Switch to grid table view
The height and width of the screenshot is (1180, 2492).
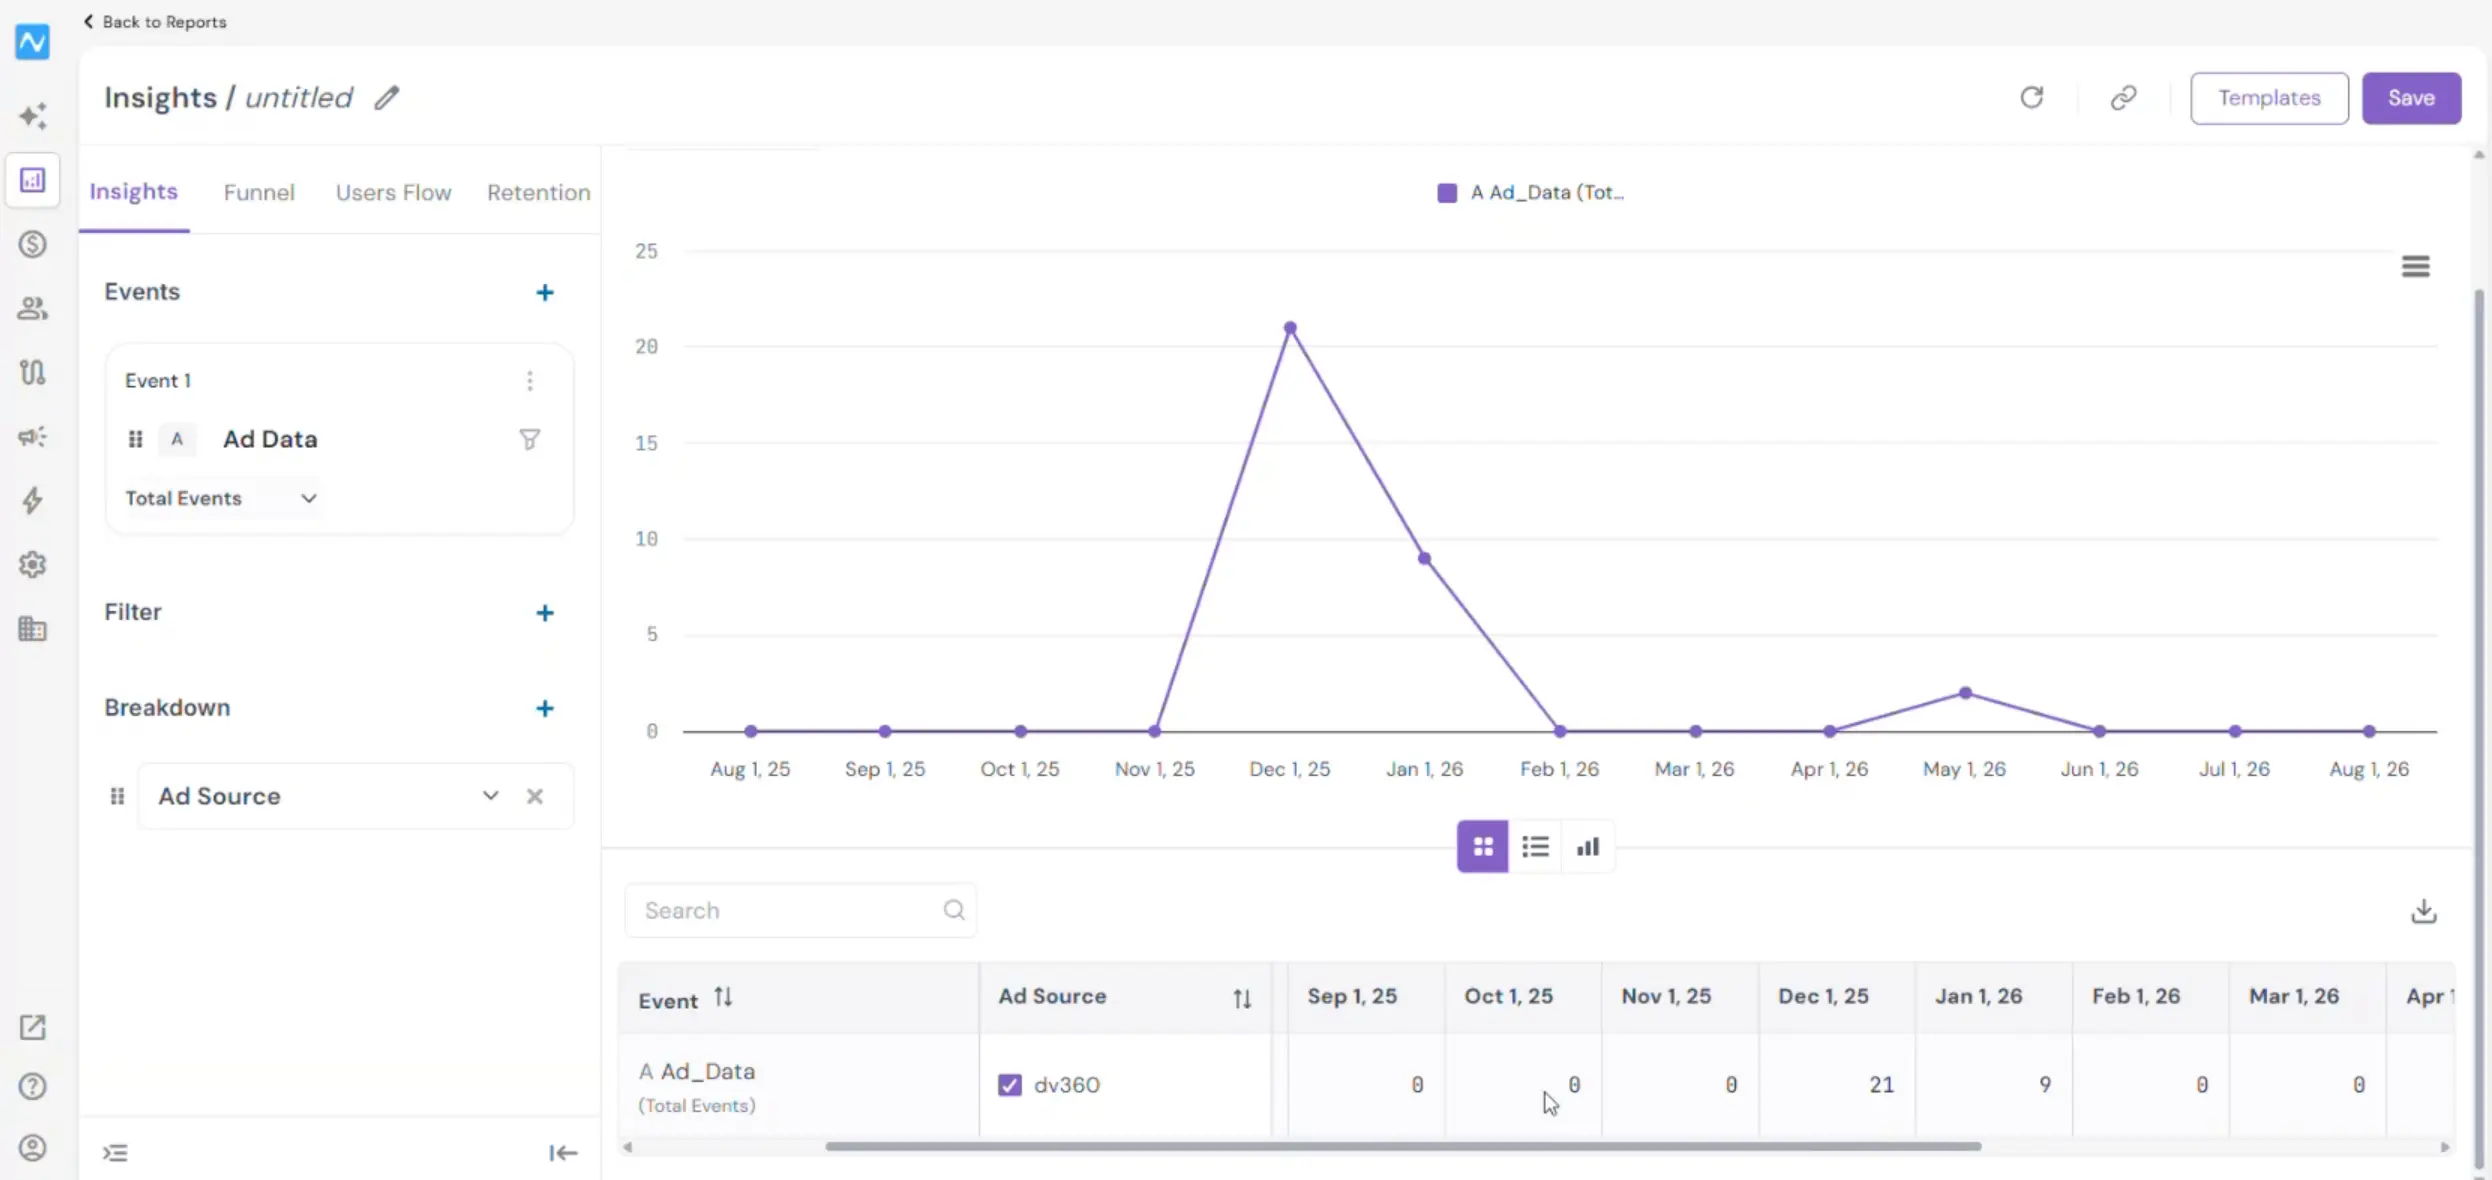coord(1482,847)
